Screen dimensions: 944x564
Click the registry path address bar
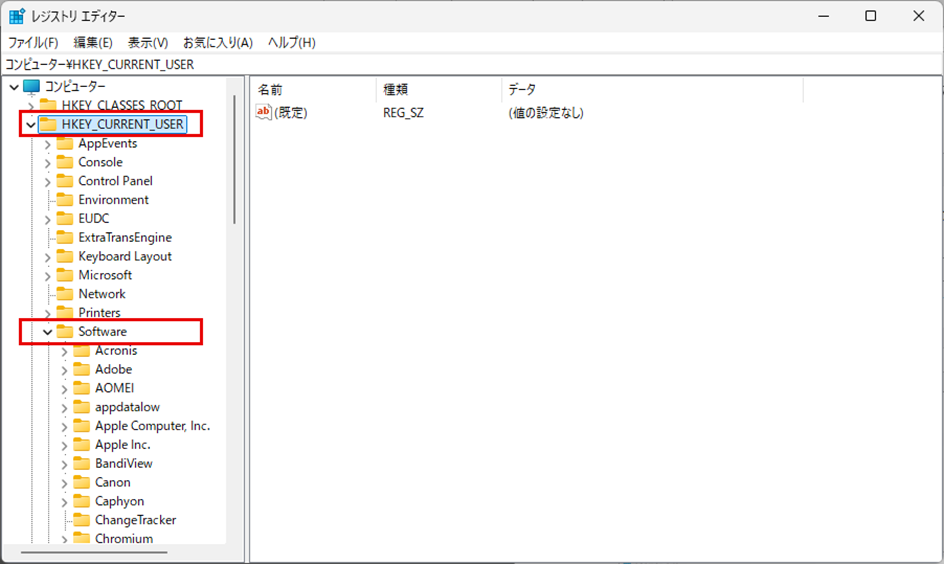coord(472,64)
